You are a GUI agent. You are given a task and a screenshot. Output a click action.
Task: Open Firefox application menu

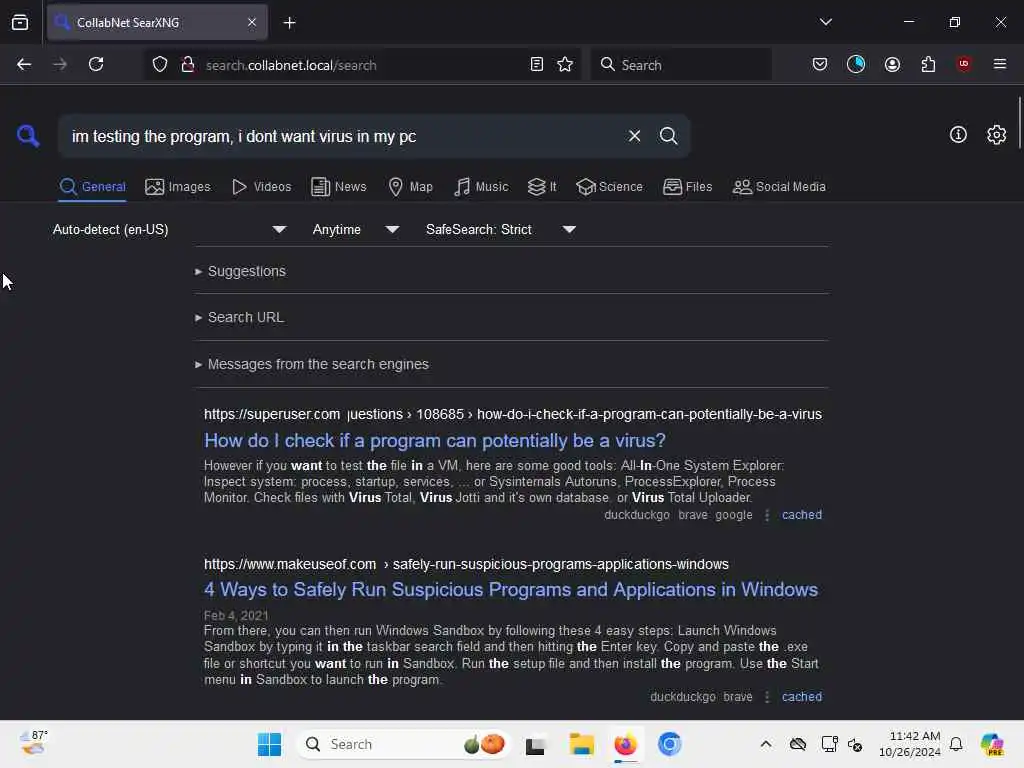tap(1000, 64)
